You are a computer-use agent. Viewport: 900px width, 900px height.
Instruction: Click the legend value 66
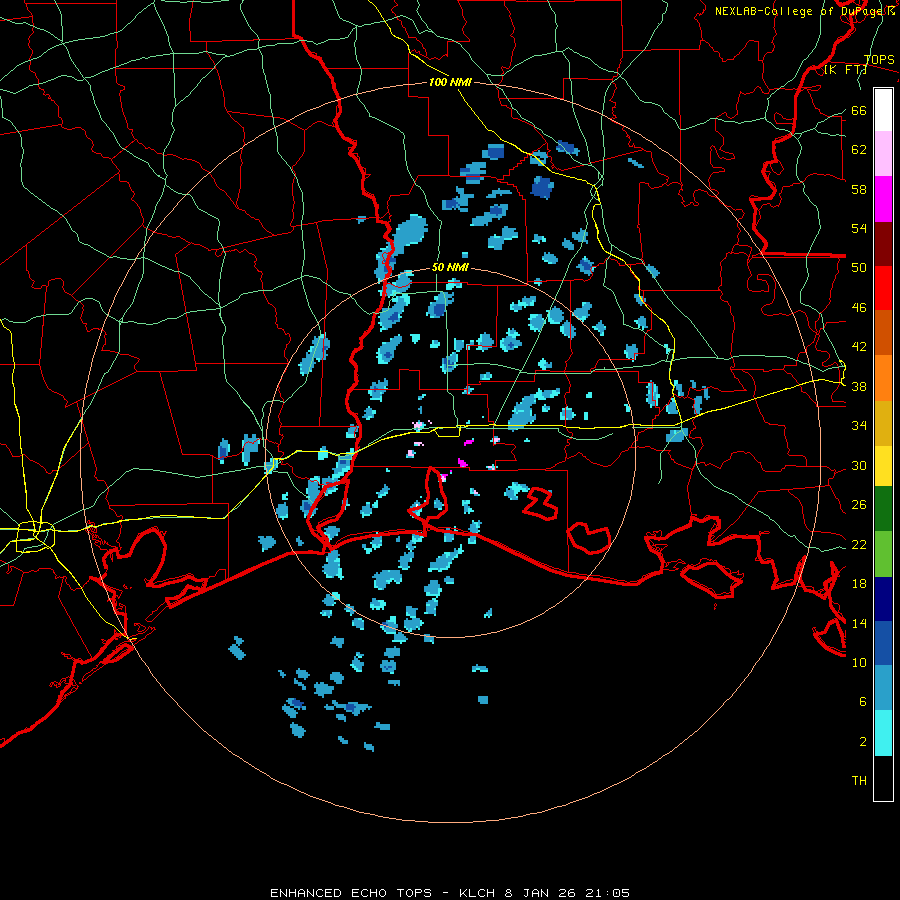tap(859, 110)
